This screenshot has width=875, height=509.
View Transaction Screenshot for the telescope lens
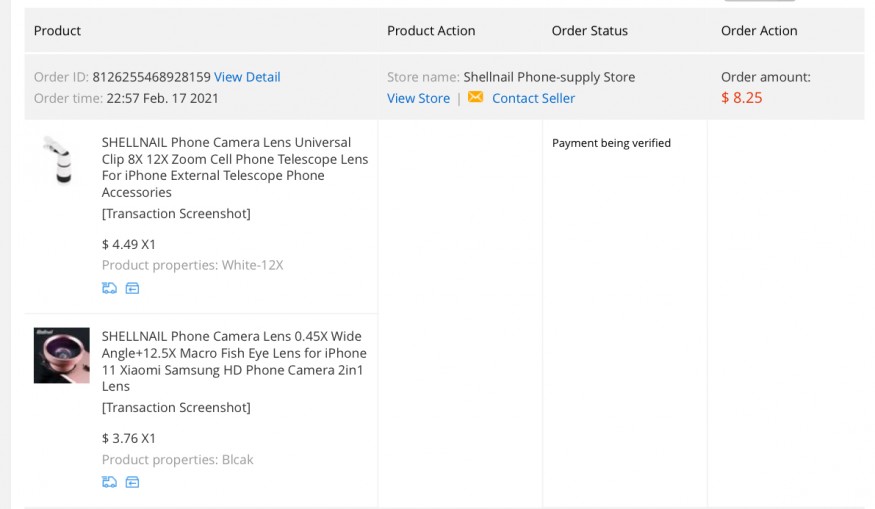[x=176, y=213]
